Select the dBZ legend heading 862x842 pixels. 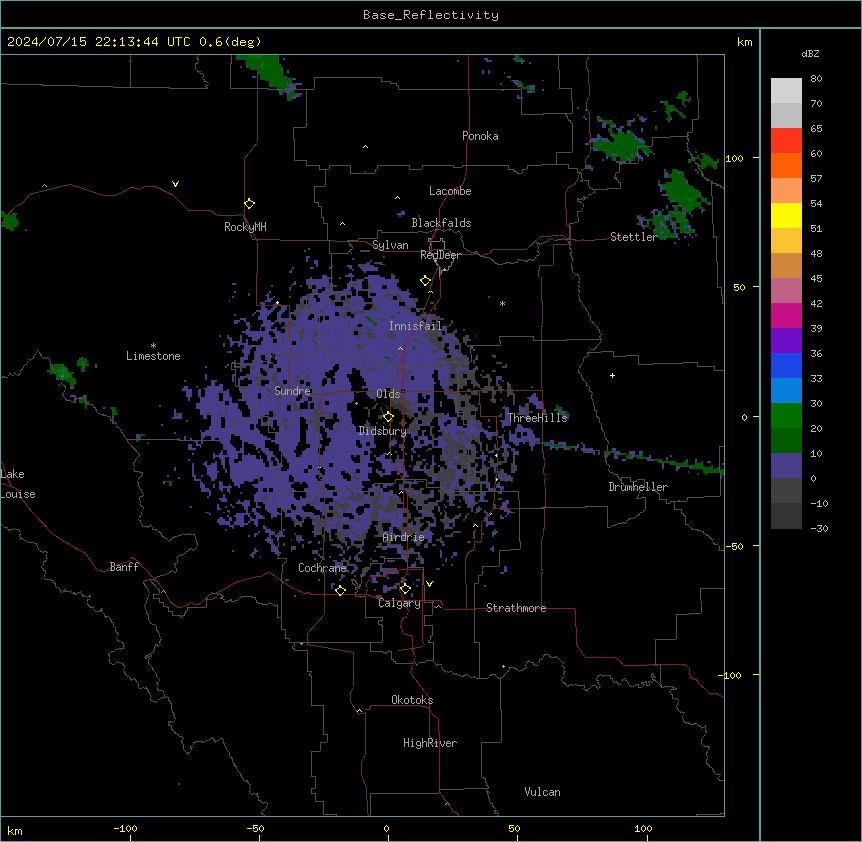point(810,53)
